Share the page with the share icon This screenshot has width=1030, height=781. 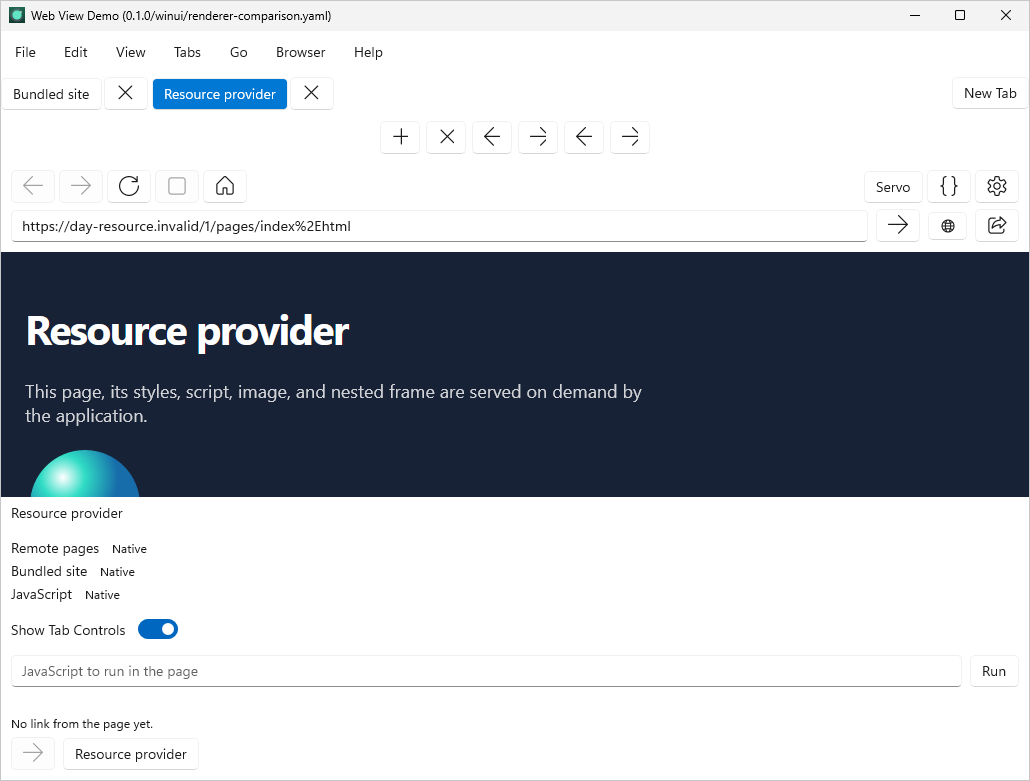point(996,226)
